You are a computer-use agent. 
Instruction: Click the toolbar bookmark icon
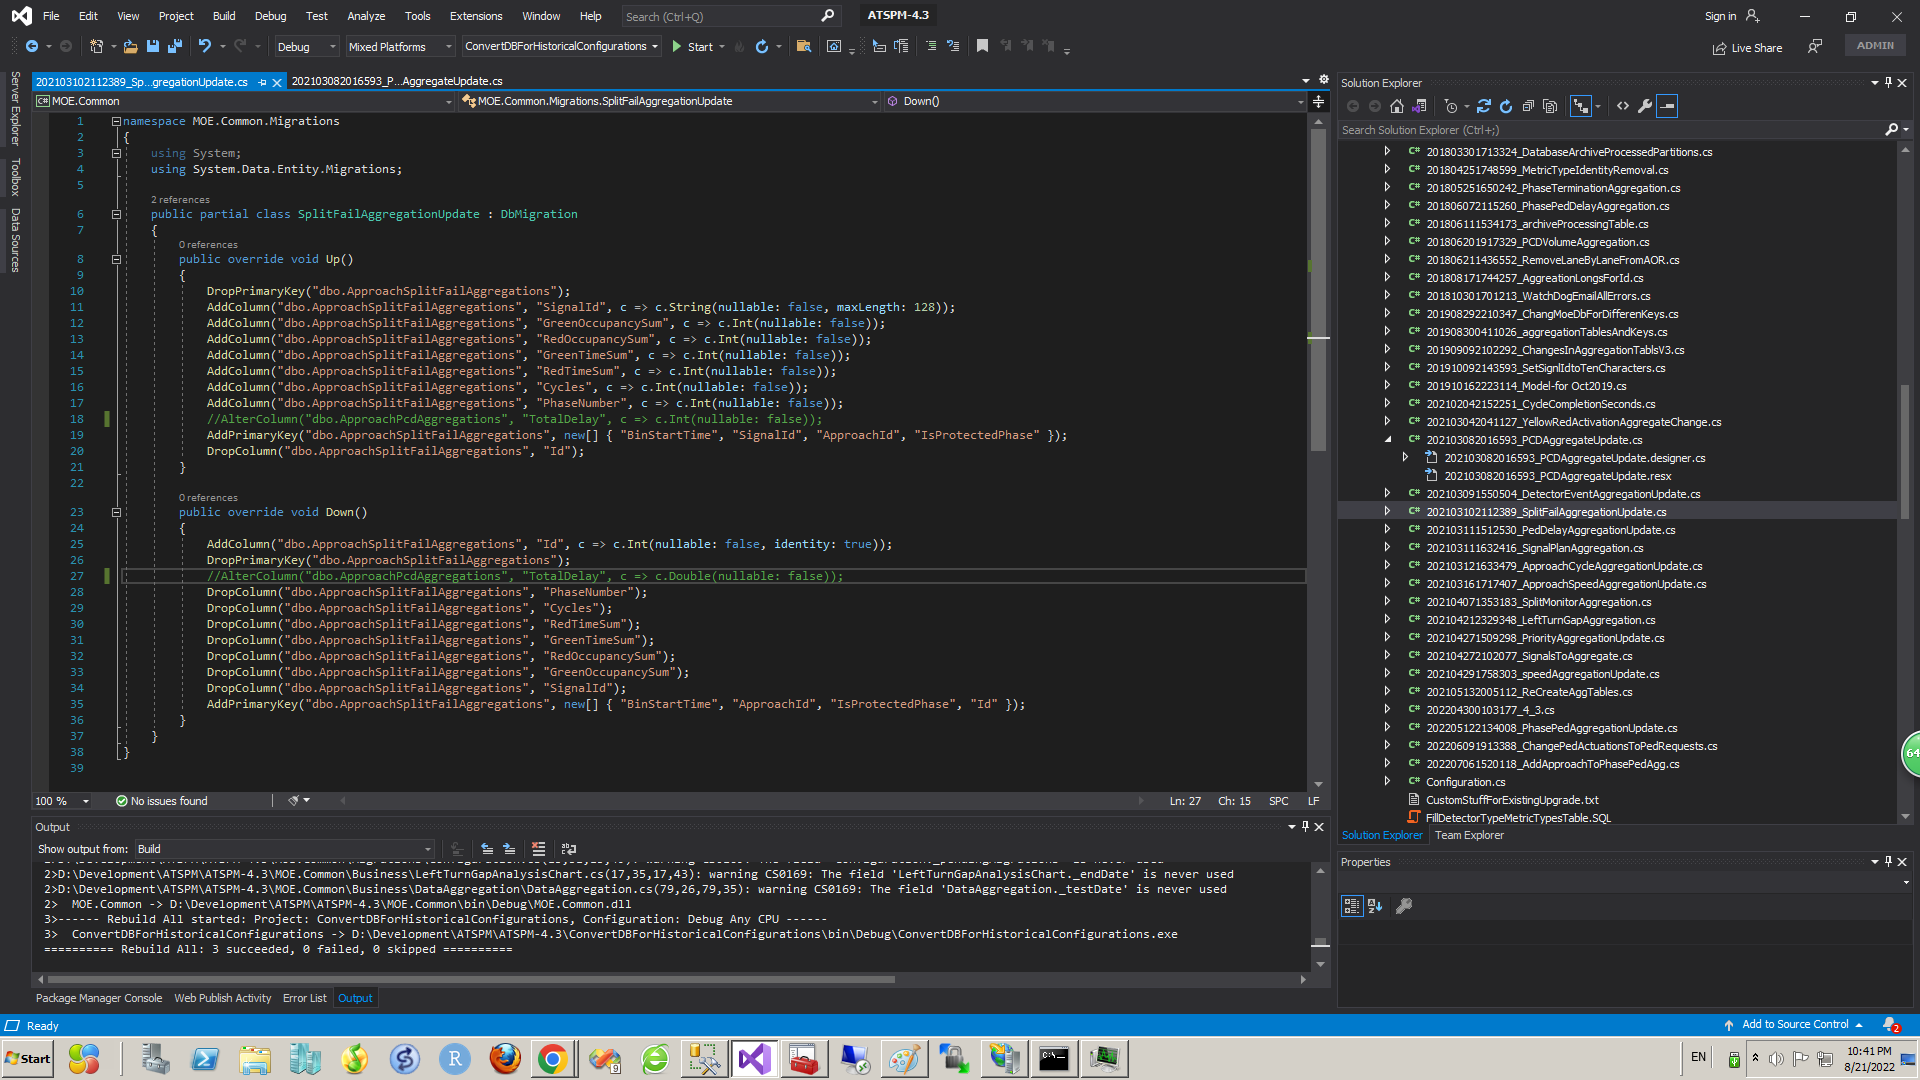click(982, 46)
